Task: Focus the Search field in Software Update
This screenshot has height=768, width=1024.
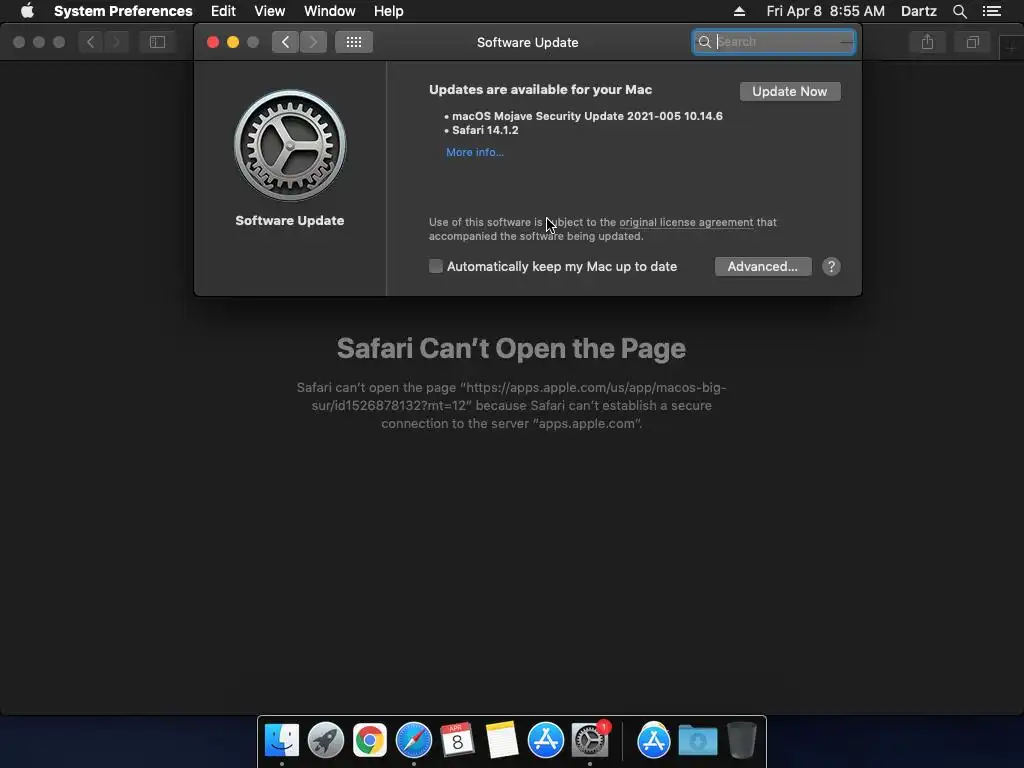Action: 774,42
